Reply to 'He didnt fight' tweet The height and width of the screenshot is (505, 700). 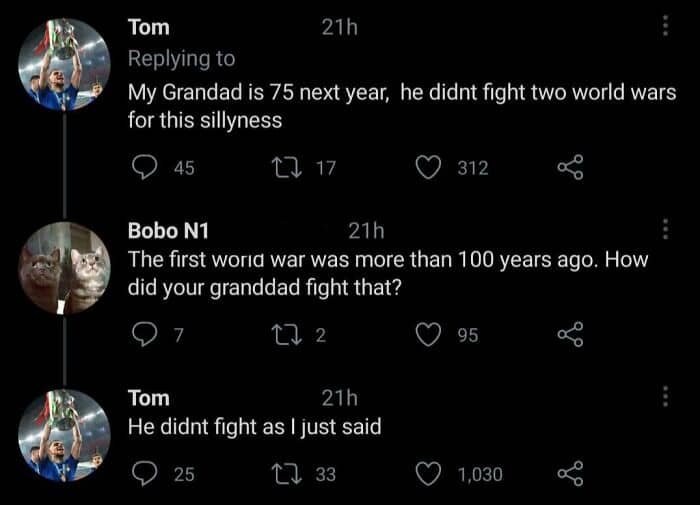146,474
